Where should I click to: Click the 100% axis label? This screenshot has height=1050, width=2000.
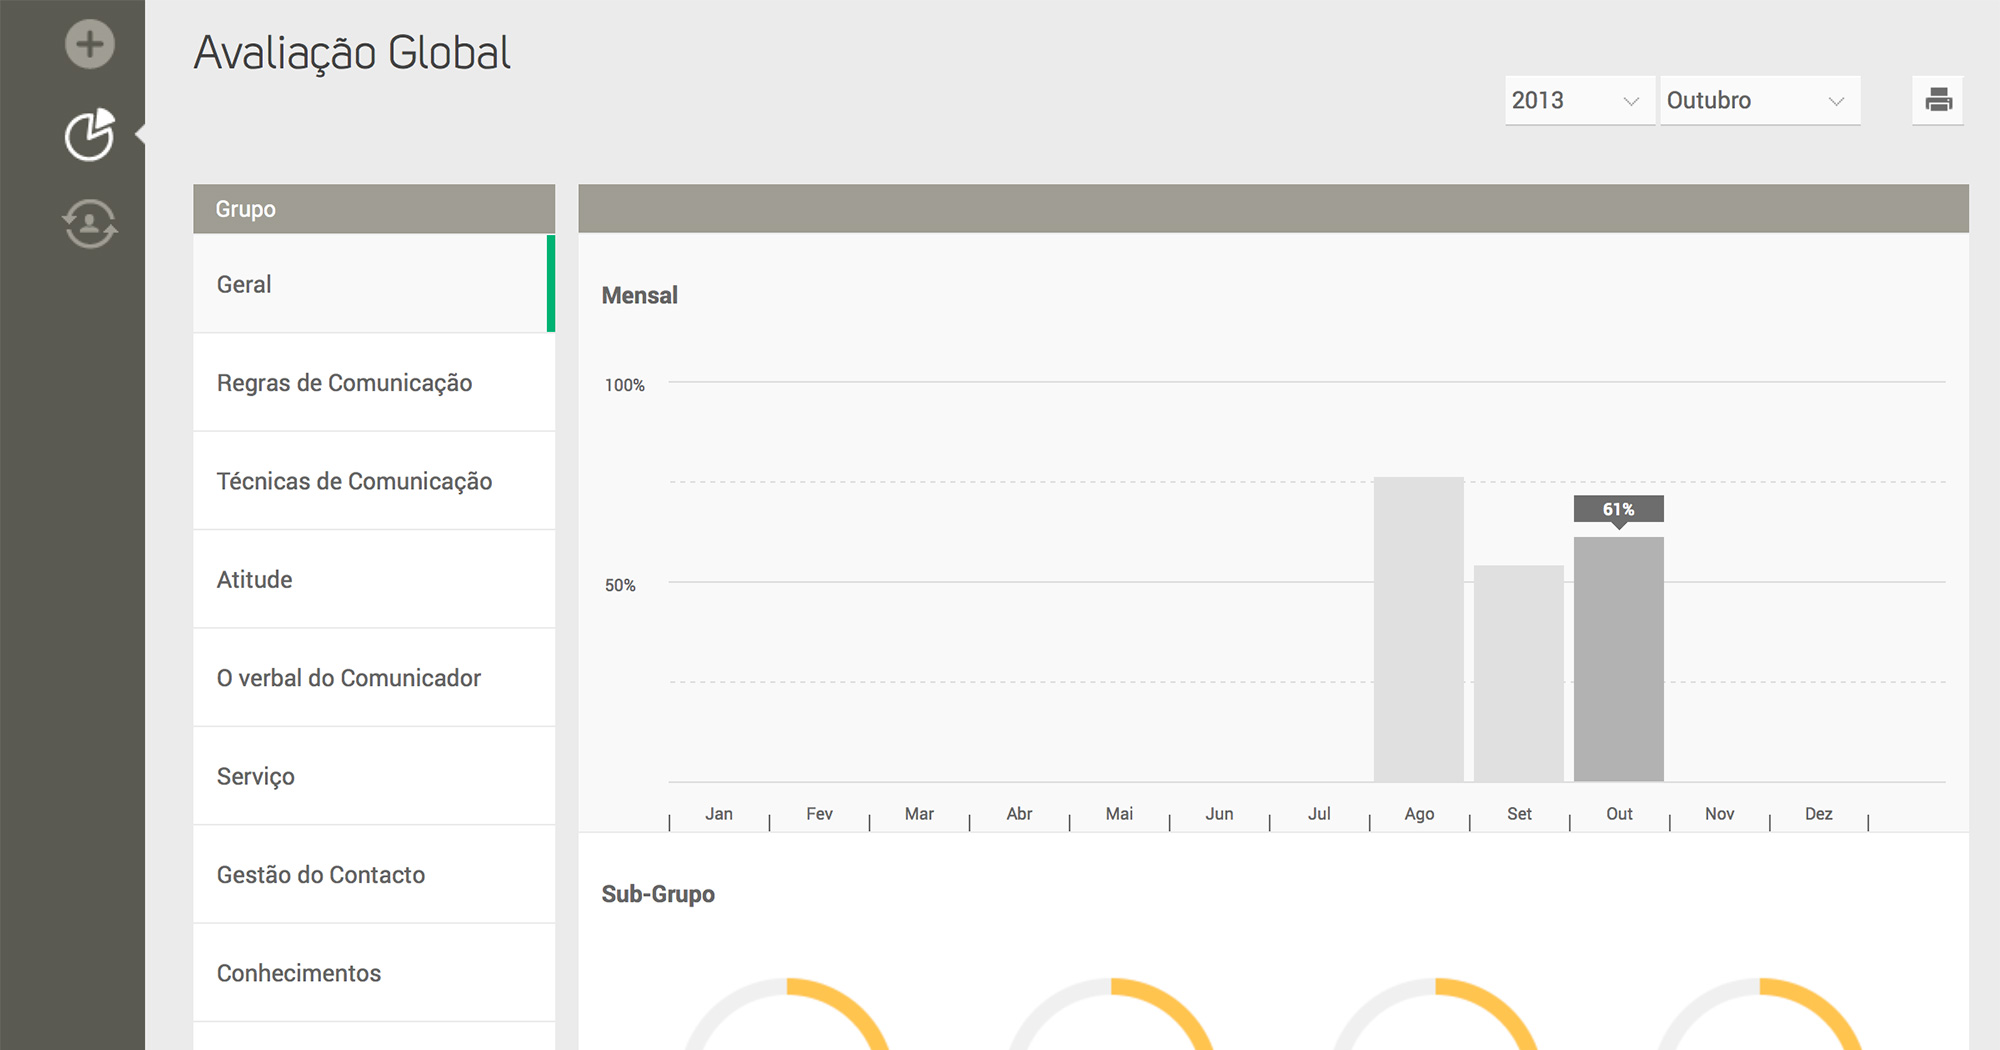tap(625, 385)
